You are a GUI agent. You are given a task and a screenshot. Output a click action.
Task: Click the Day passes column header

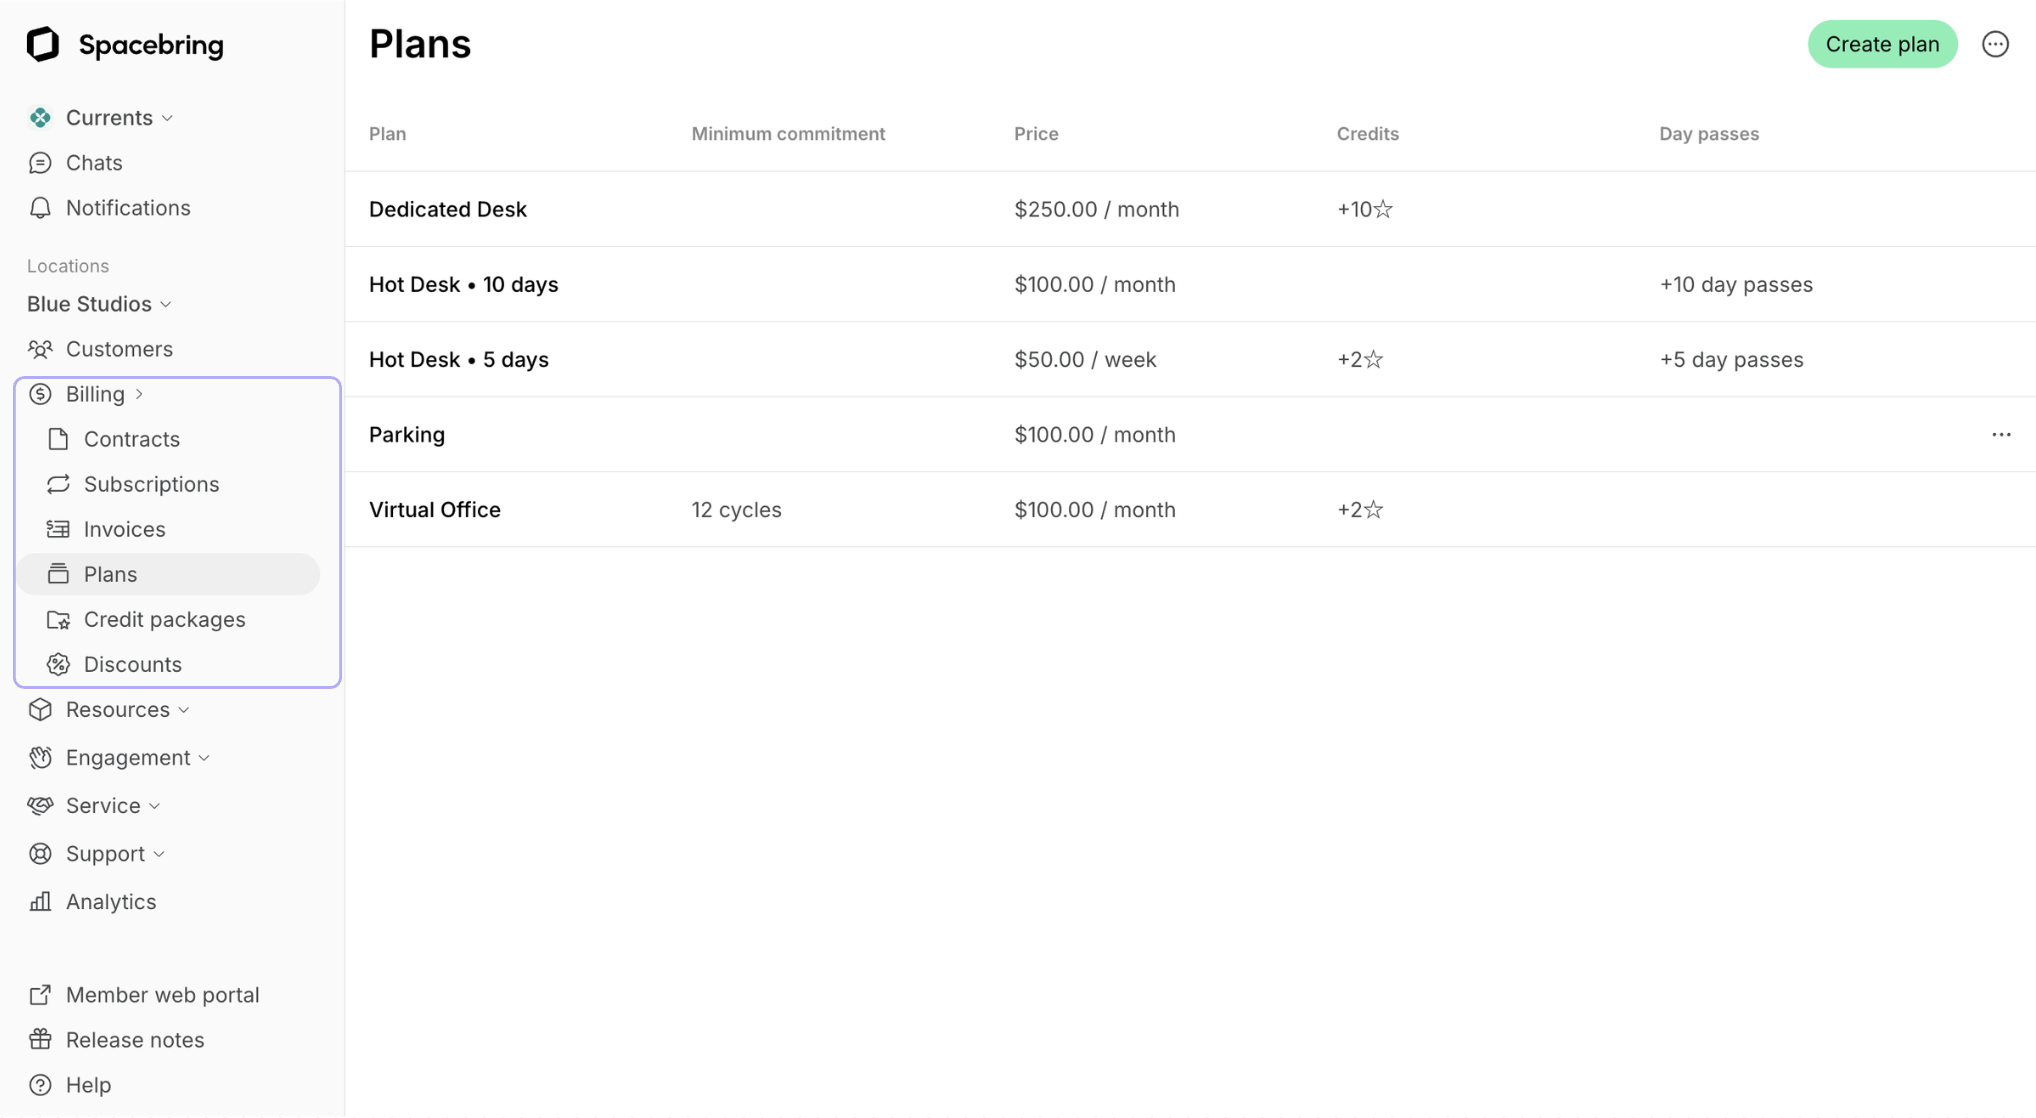tap(1709, 133)
